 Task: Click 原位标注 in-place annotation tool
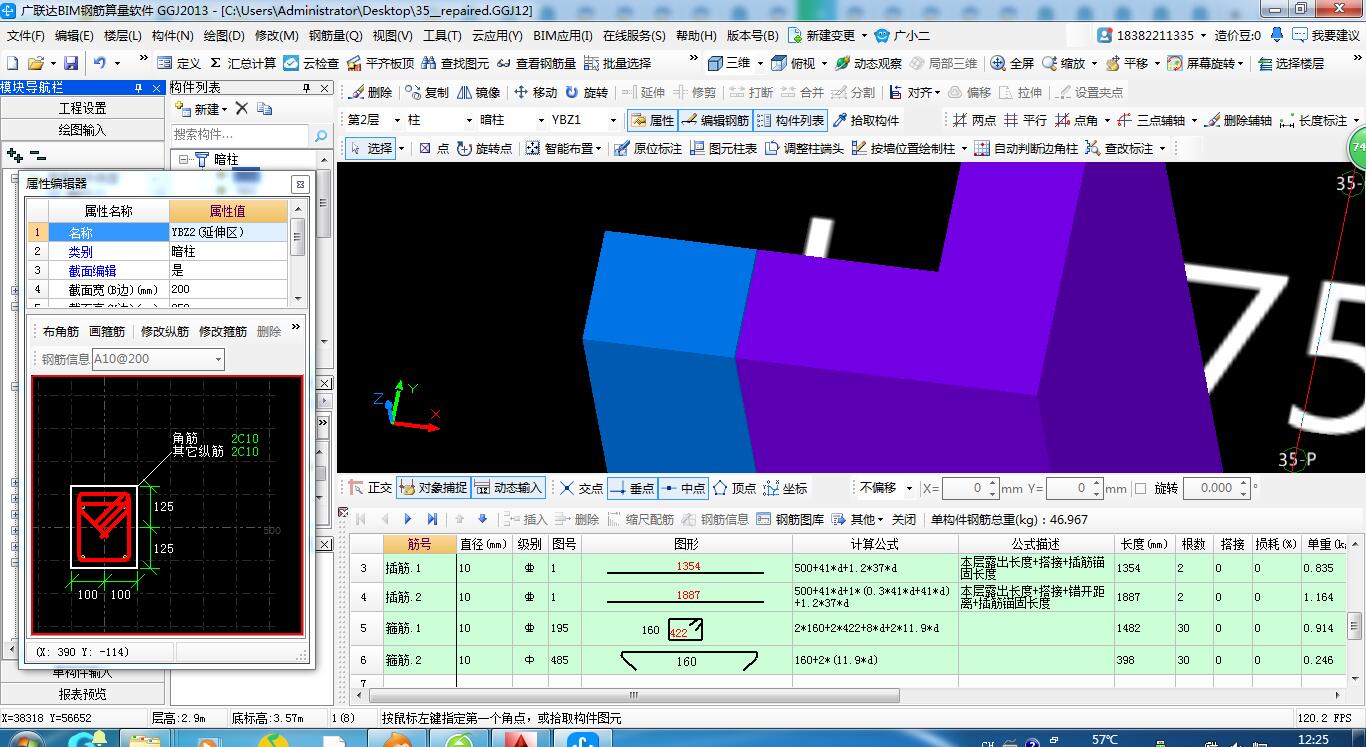[x=648, y=148]
